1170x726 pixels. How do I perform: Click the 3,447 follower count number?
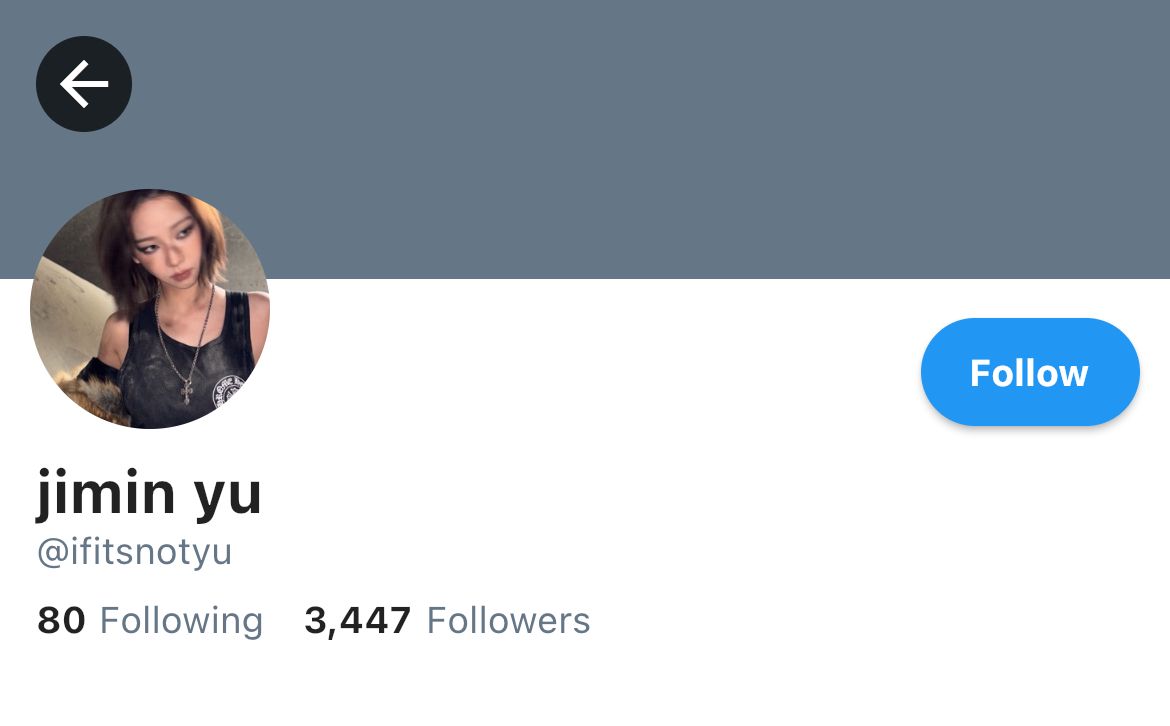[357, 621]
